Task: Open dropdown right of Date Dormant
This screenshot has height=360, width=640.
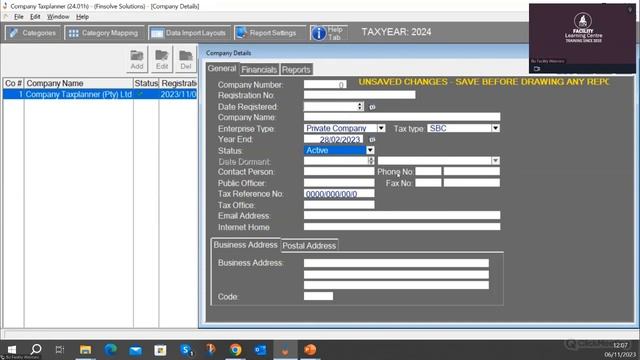Action: click(x=496, y=161)
